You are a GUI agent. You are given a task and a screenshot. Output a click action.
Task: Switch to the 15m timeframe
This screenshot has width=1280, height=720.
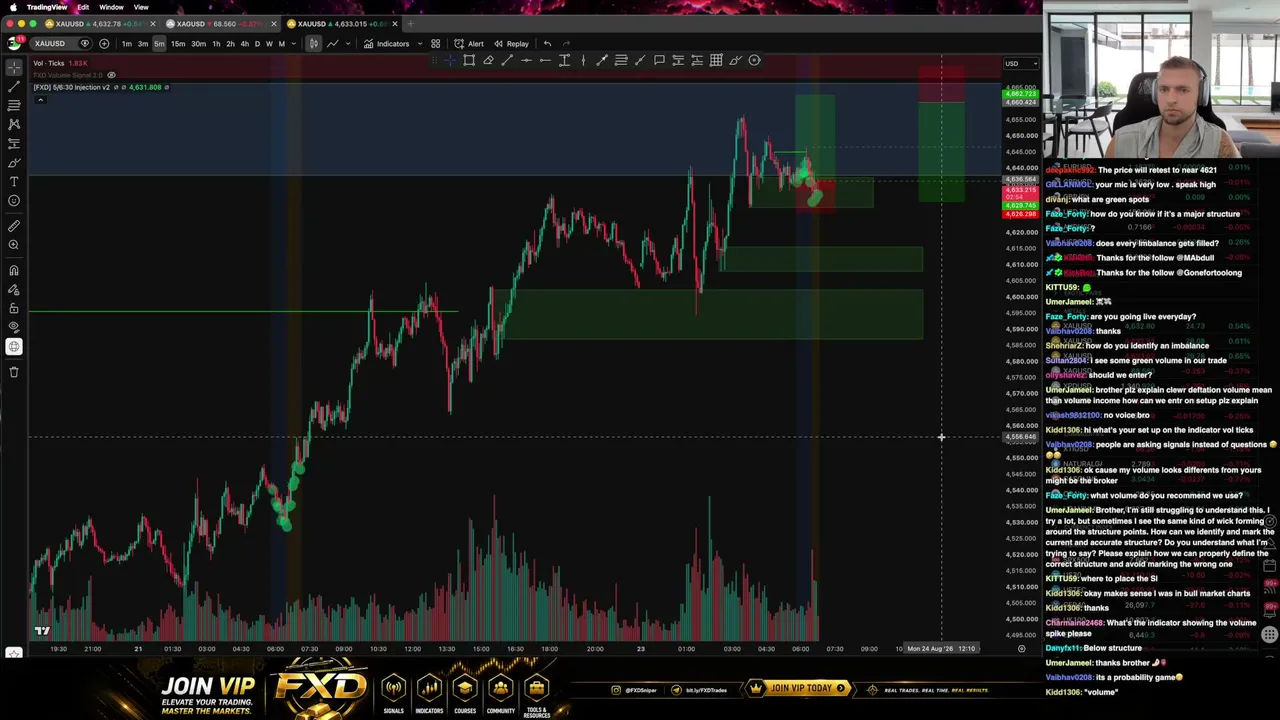click(178, 44)
